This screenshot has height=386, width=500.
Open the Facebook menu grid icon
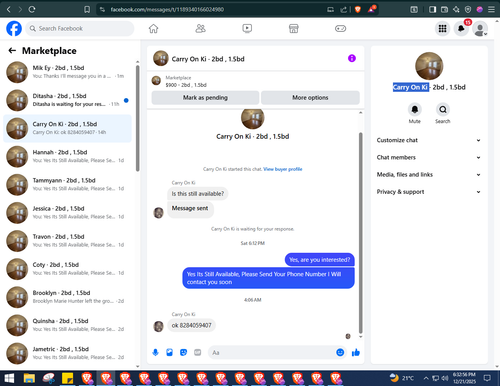pos(442,29)
